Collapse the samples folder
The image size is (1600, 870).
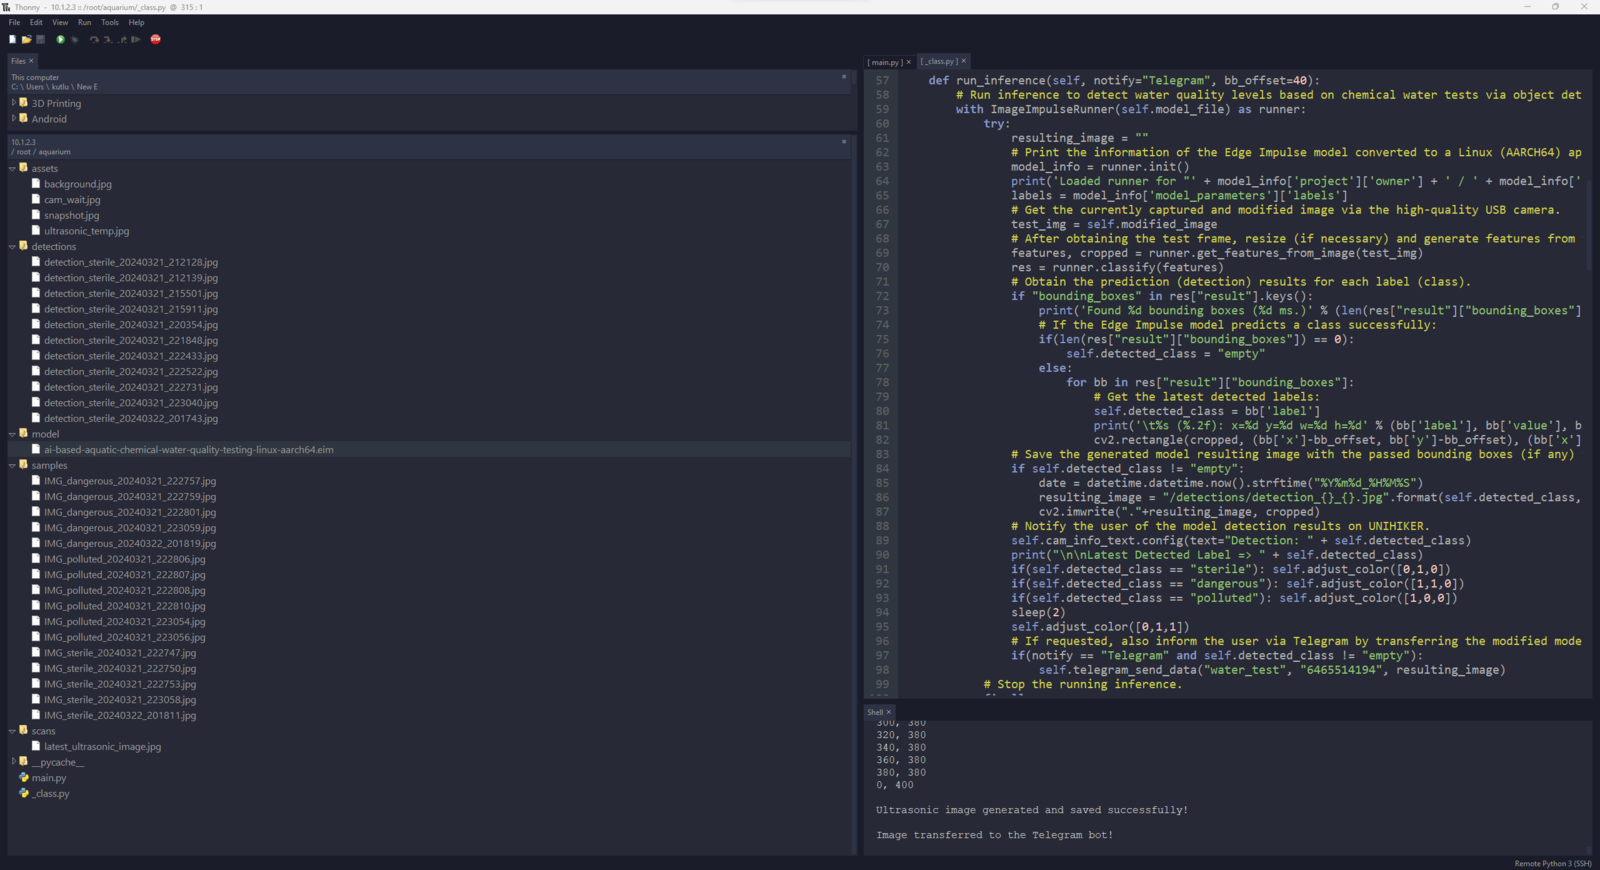(x=13, y=466)
